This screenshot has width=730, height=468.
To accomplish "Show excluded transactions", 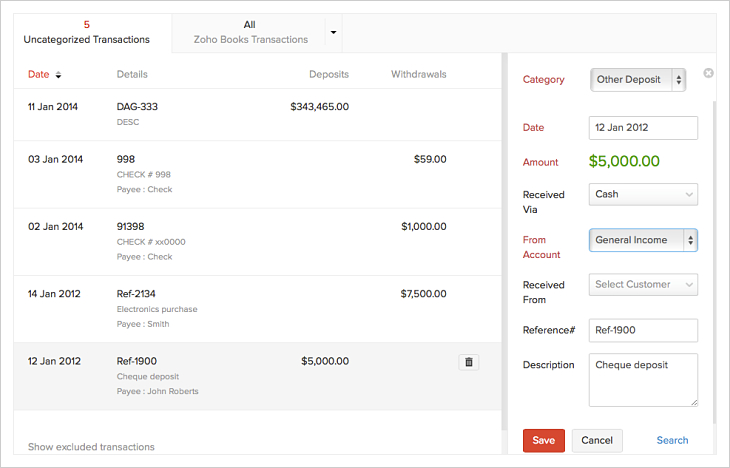I will point(91,447).
